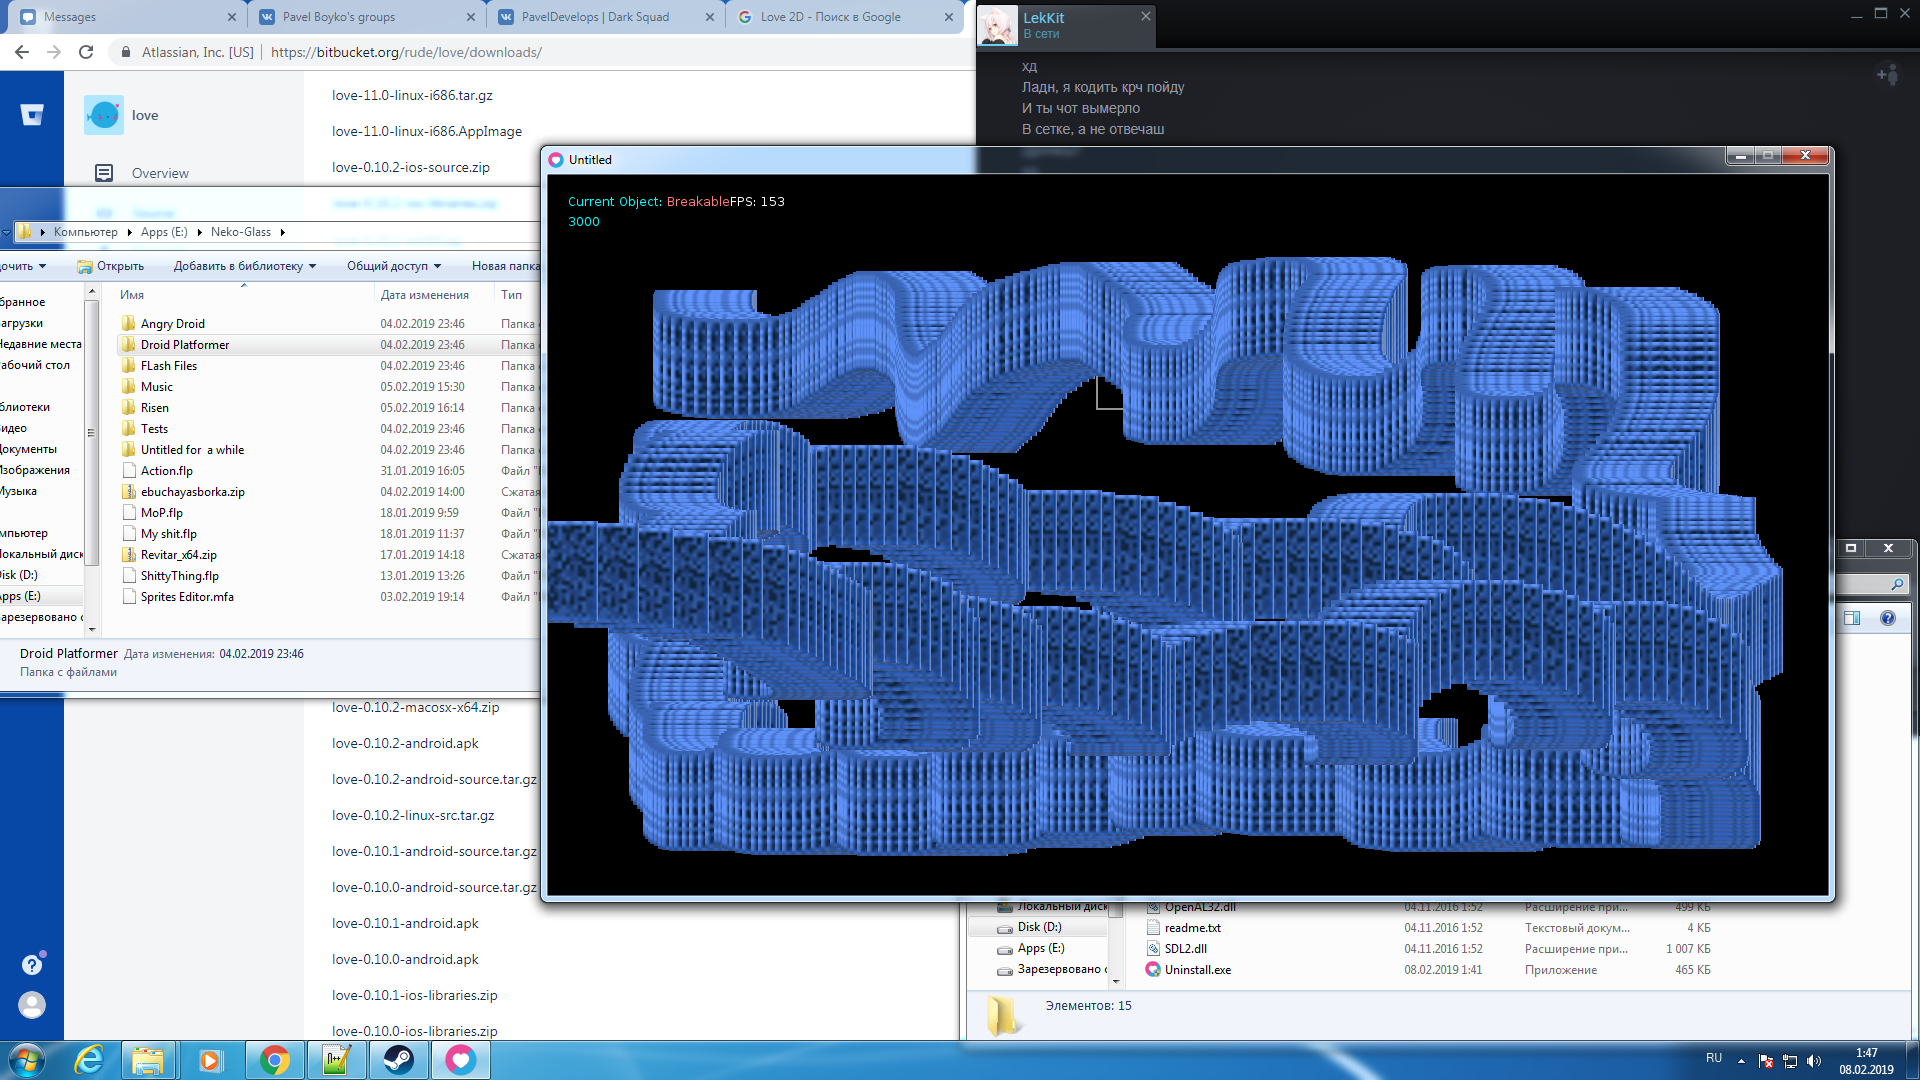Select Sprites Editor.mfa file
The width and height of the screenshot is (1920, 1080).
(x=187, y=597)
